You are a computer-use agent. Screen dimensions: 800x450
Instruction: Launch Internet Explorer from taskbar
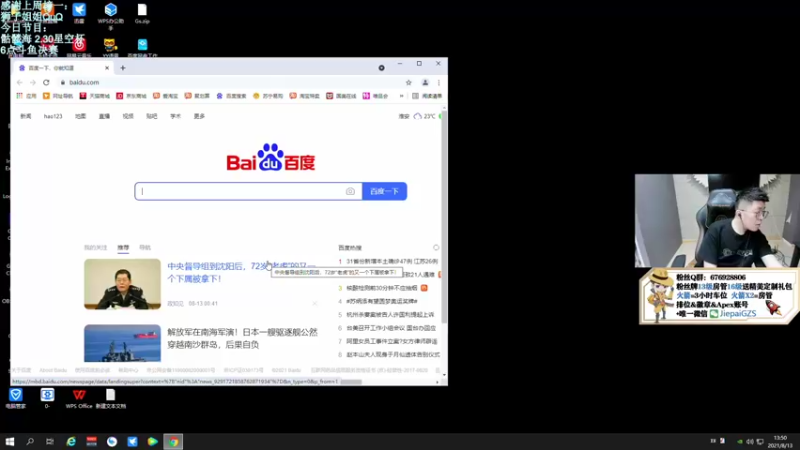point(71,441)
